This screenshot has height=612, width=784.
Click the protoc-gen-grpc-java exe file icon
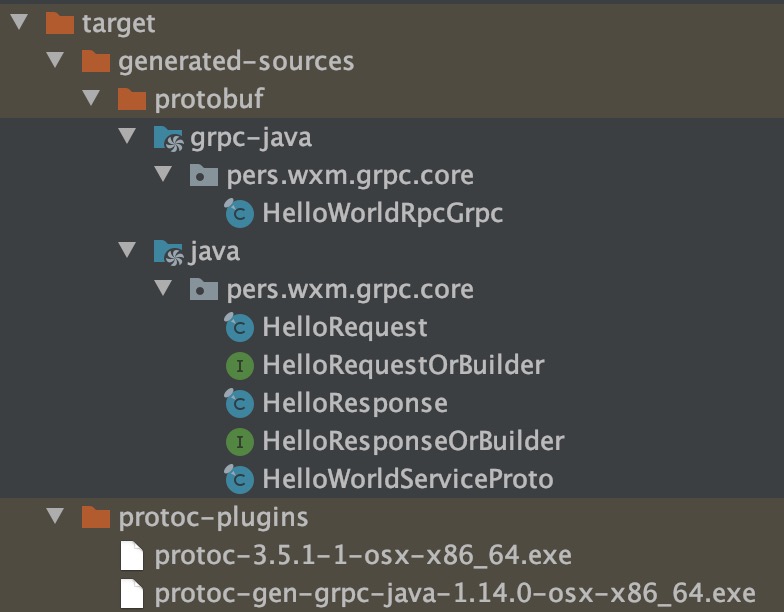[x=132, y=593]
